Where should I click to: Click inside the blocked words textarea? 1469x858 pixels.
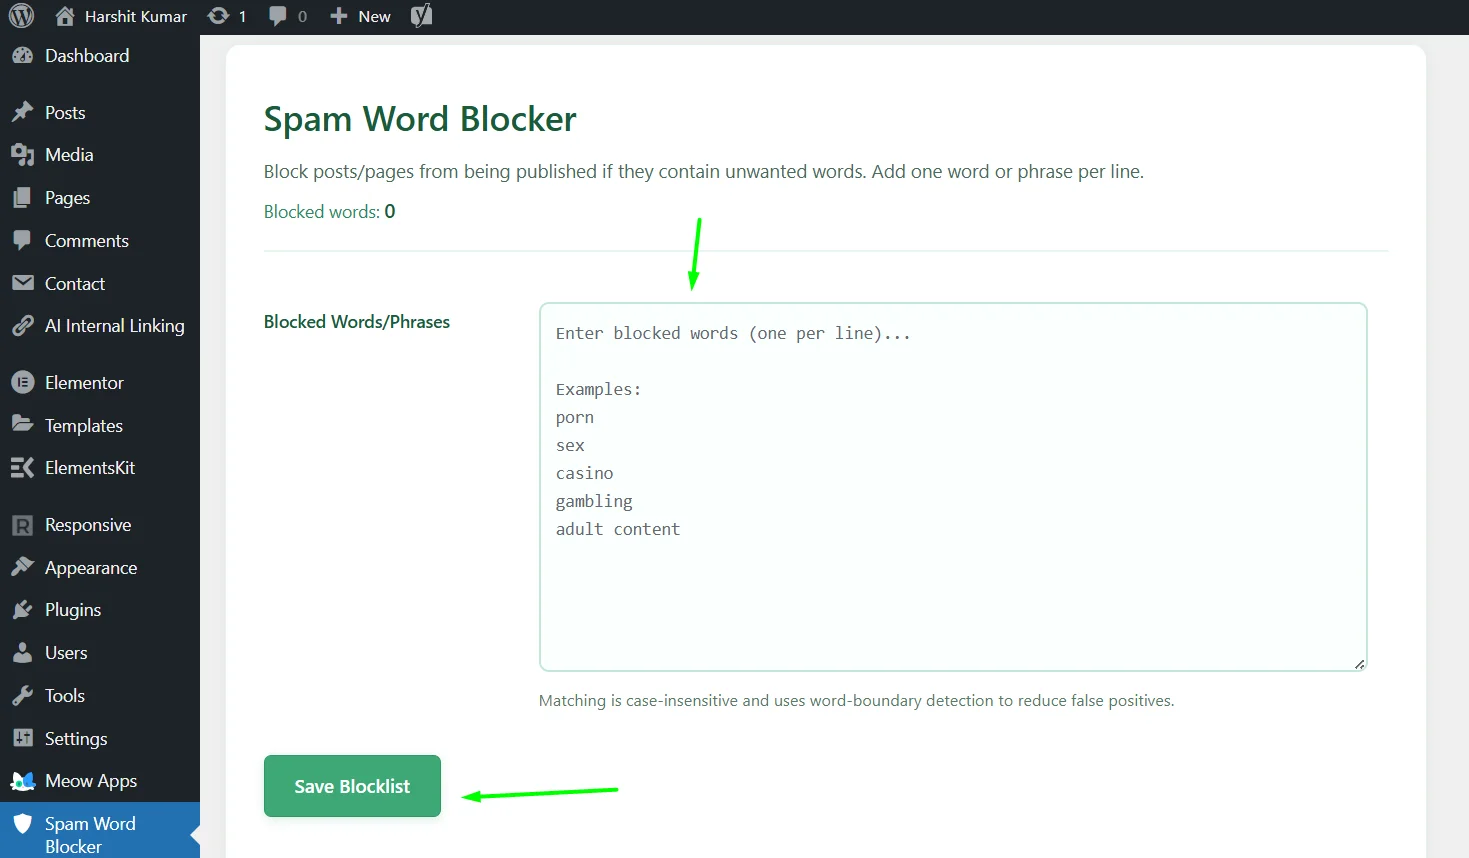[x=950, y=480]
